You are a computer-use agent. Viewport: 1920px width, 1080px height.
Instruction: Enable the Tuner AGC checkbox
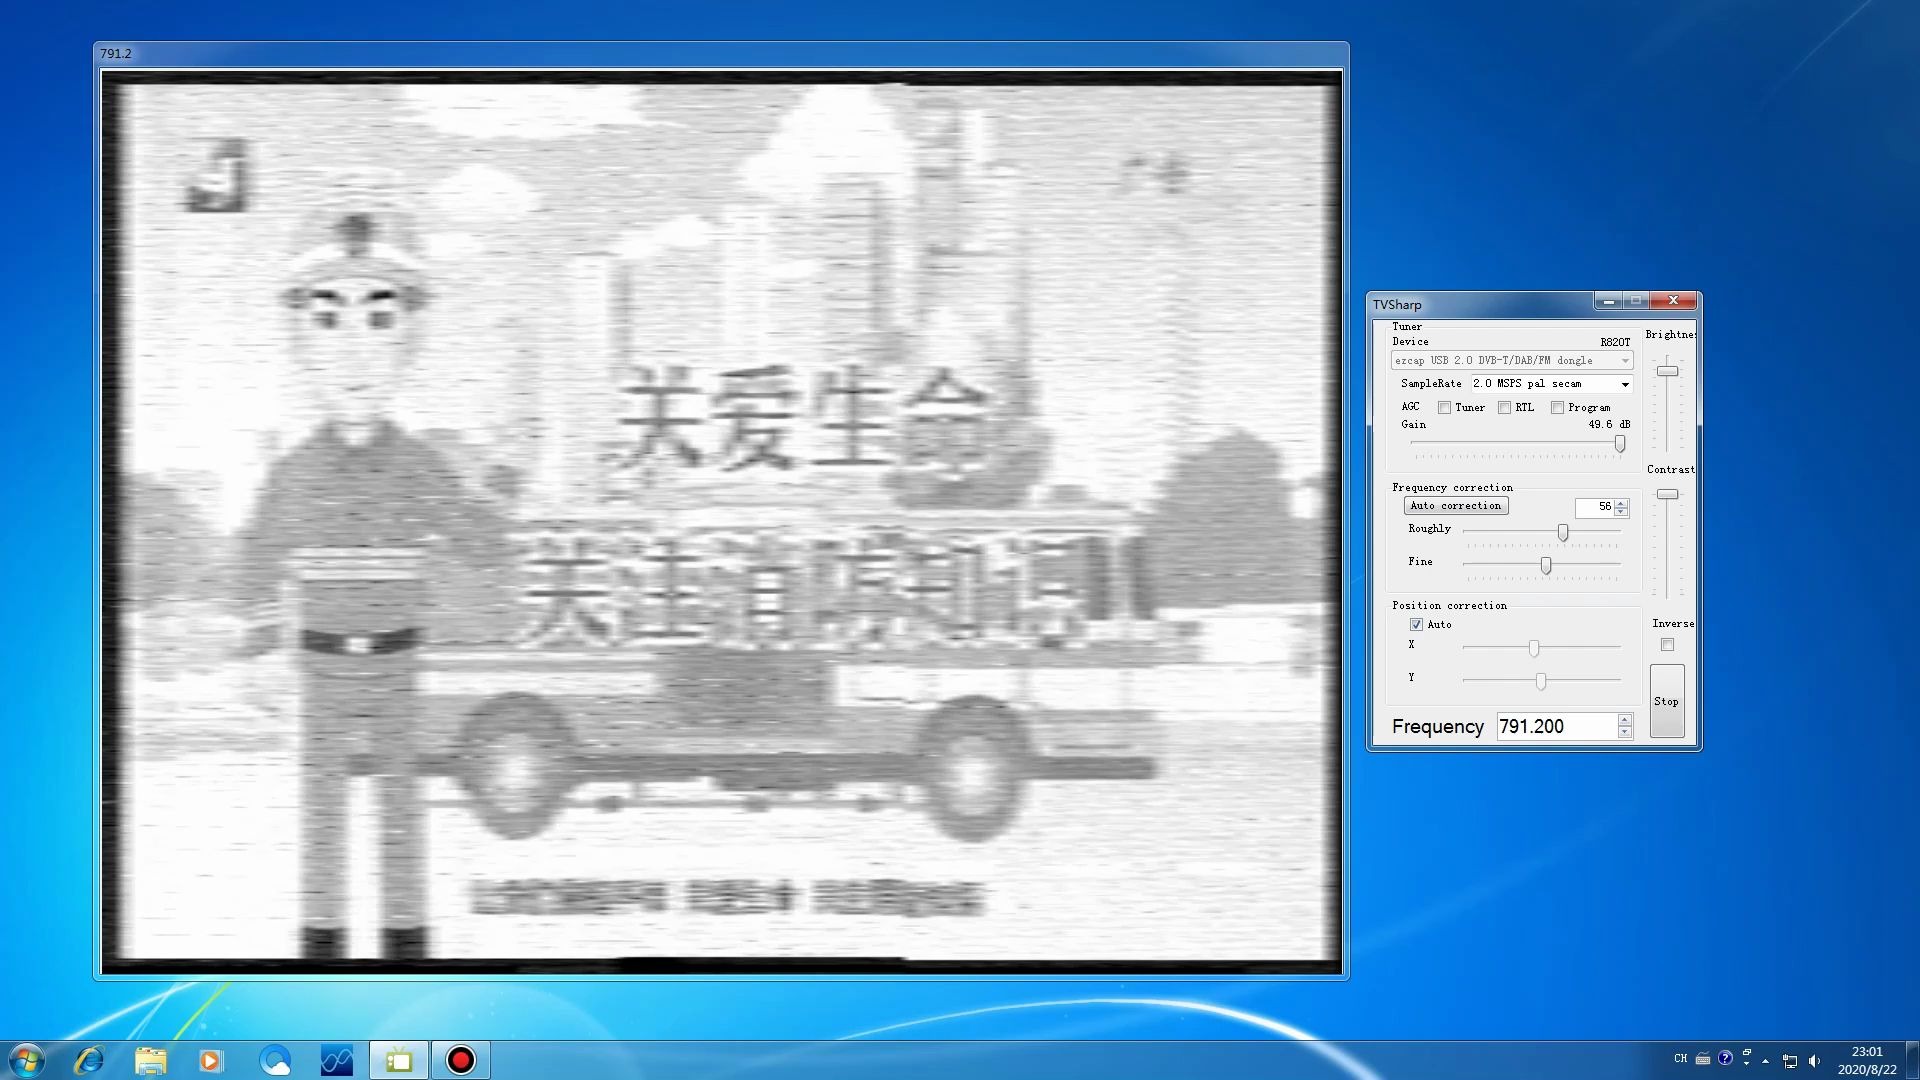coord(1444,407)
